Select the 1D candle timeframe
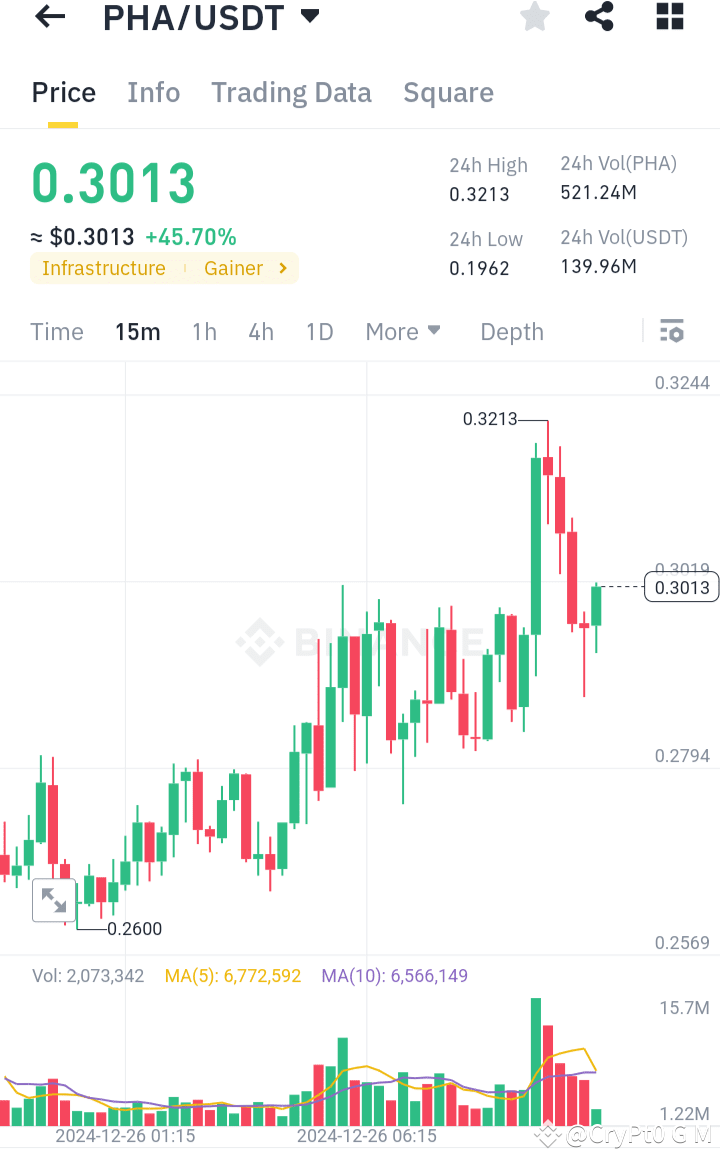 (x=319, y=331)
